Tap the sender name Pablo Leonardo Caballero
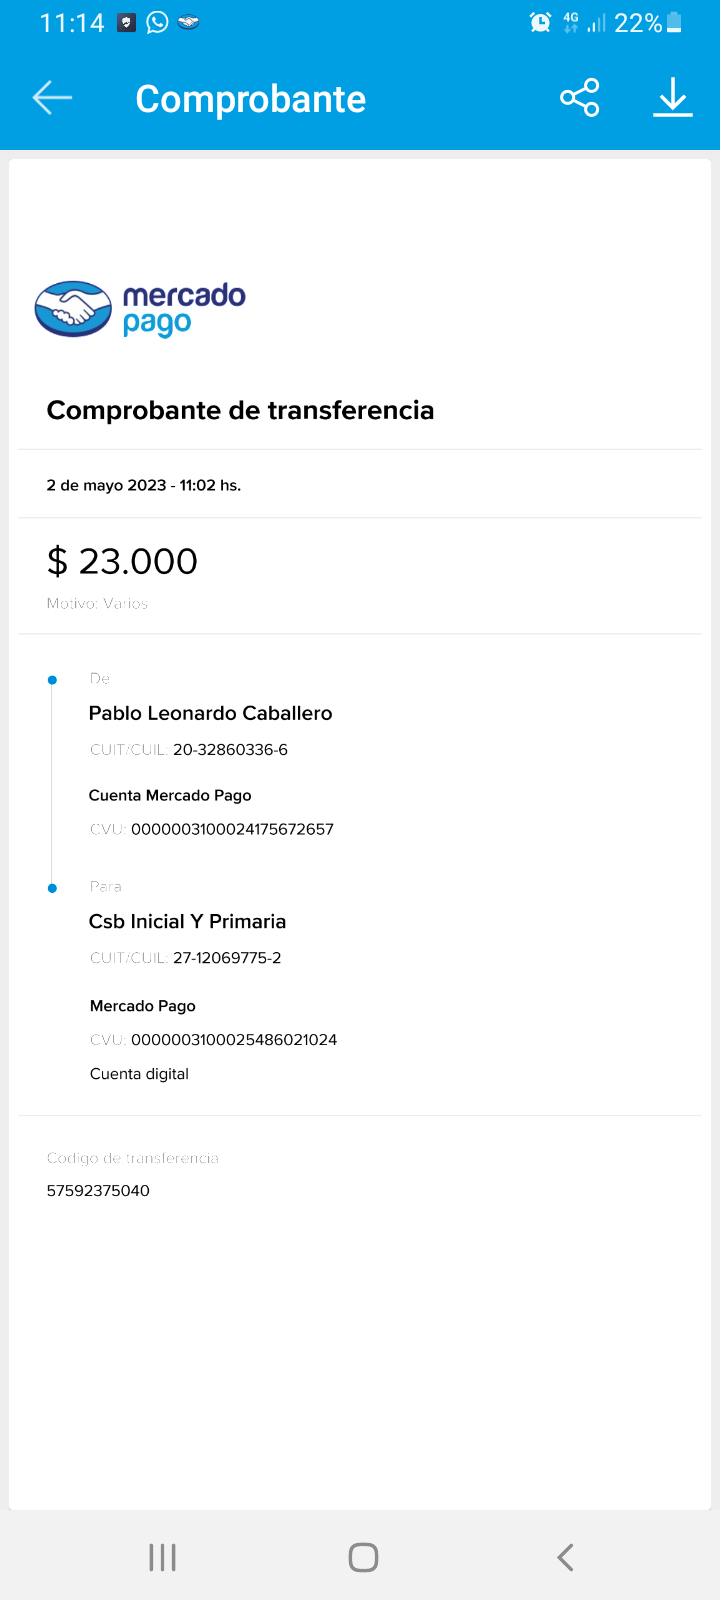 tap(210, 713)
